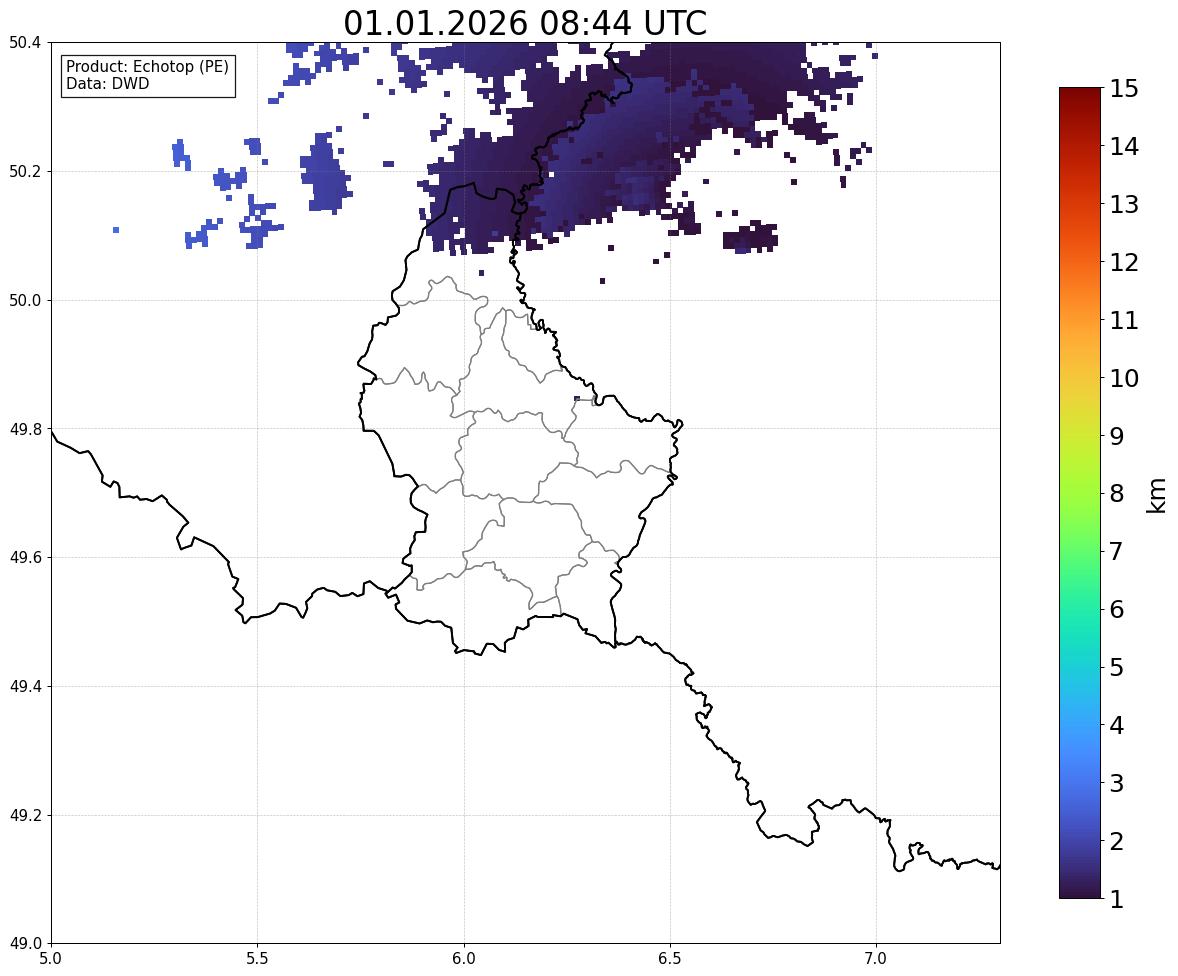This screenshot has width=1178, height=976.
Task: Click latitude axis label 50.4
Action: [25, 43]
